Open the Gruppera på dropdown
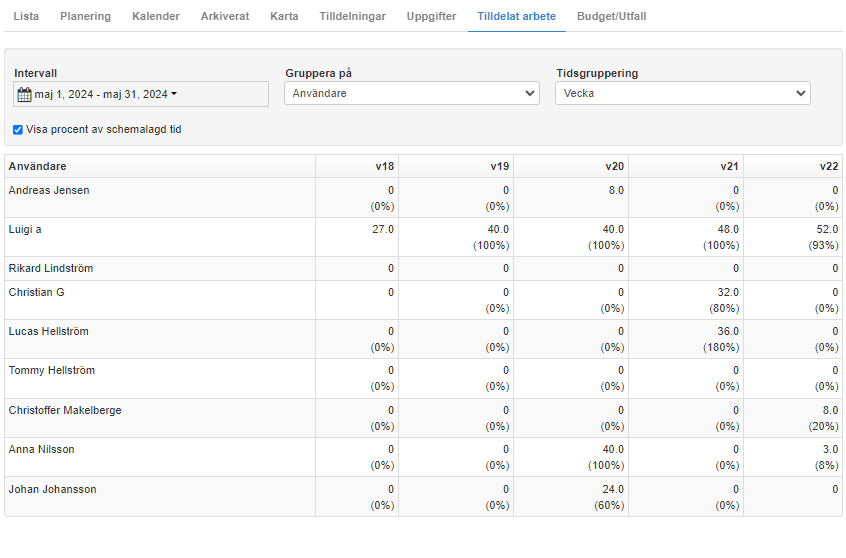This screenshot has width=846, height=558. (x=412, y=93)
